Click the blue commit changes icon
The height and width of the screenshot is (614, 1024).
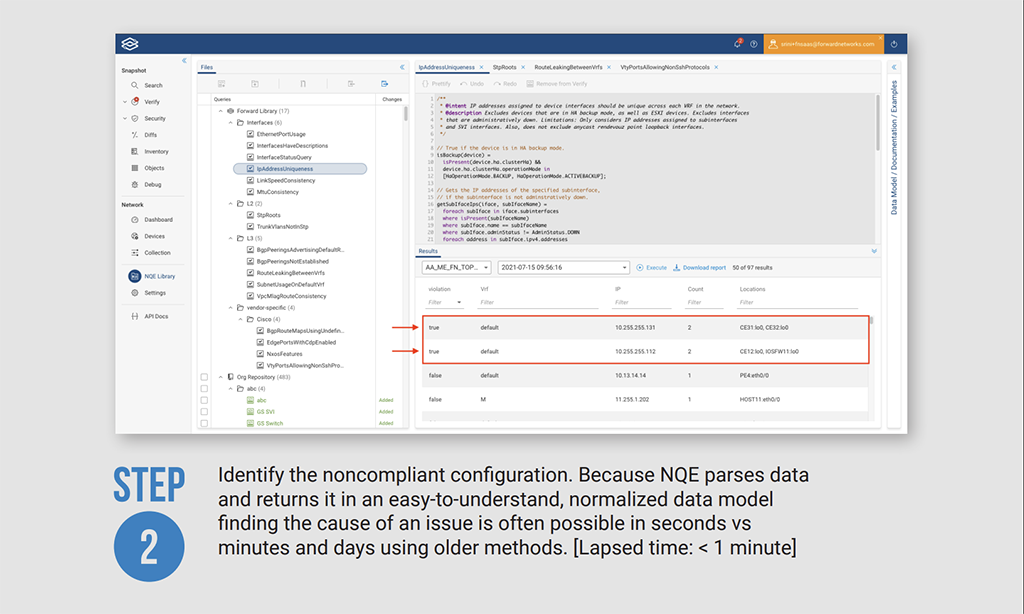pyautogui.click(x=385, y=84)
